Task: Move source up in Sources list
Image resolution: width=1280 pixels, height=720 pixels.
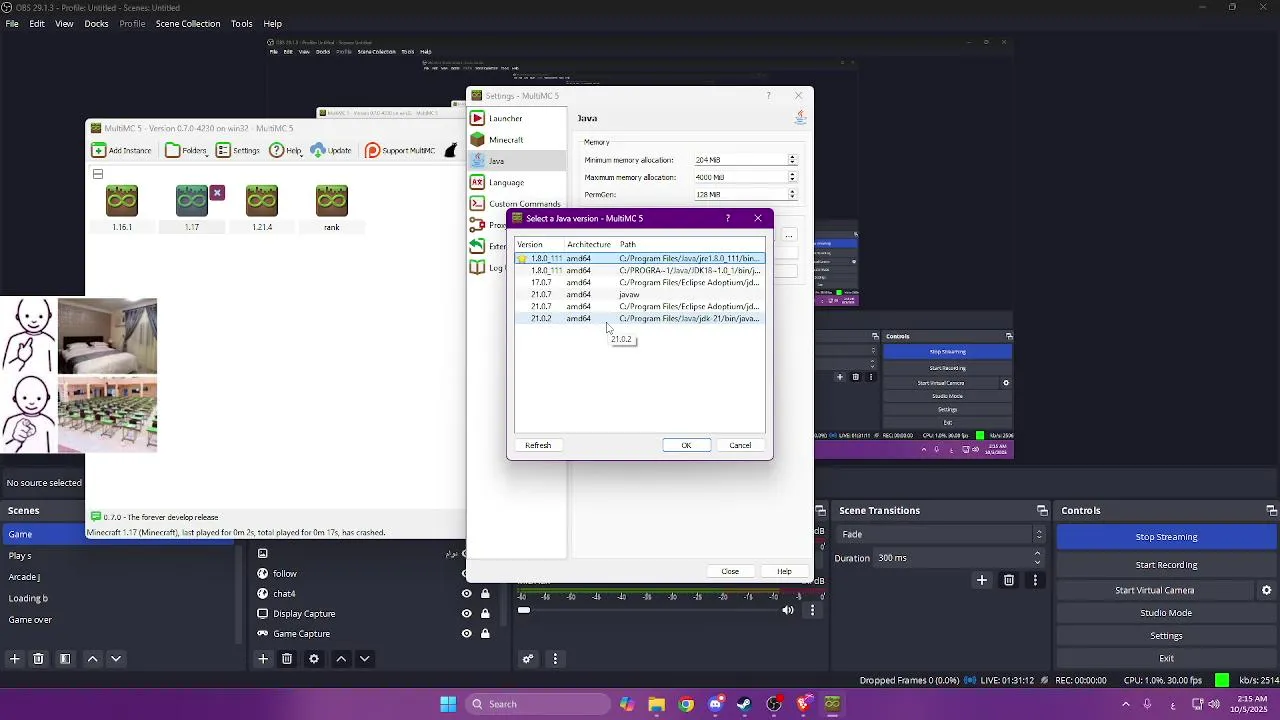Action: [x=341, y=659]
